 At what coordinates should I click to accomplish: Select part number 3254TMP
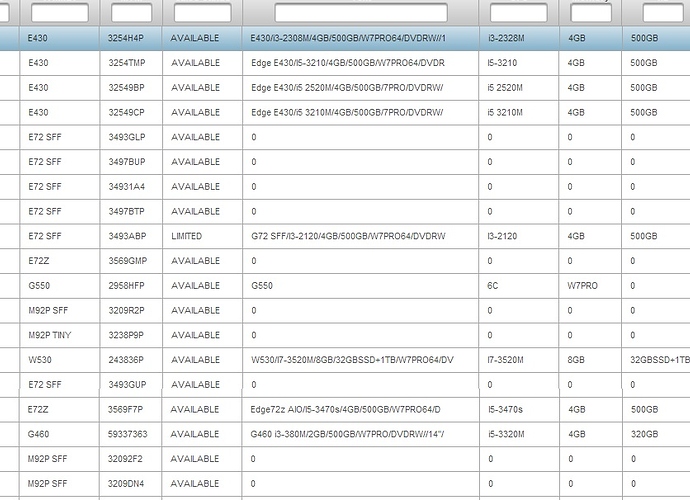click(127, 63)
